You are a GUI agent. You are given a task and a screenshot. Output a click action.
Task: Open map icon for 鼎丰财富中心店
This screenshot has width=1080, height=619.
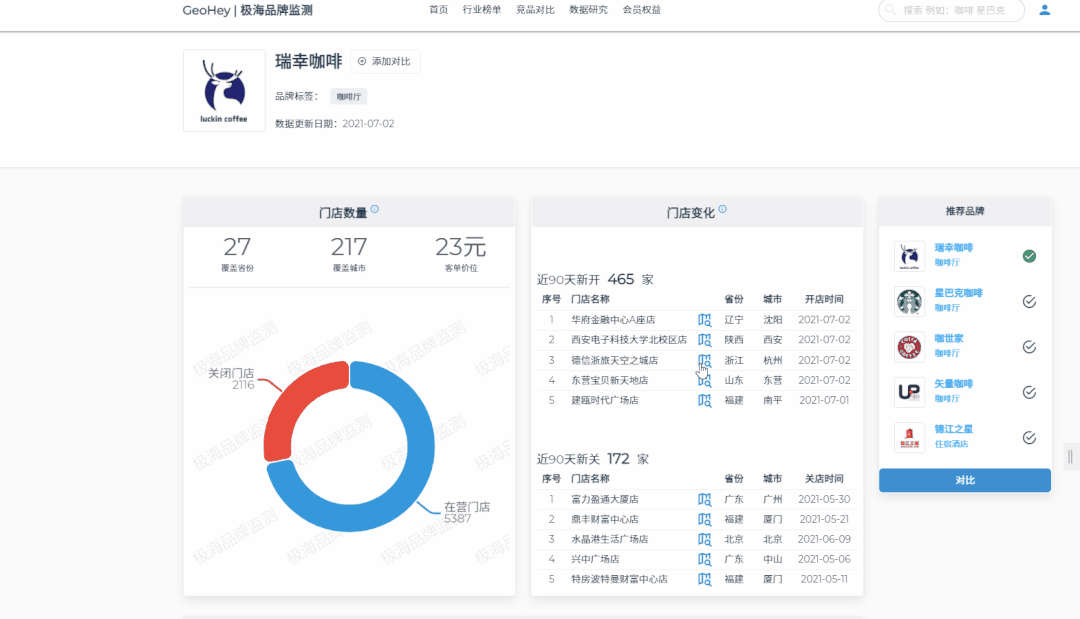704,519
